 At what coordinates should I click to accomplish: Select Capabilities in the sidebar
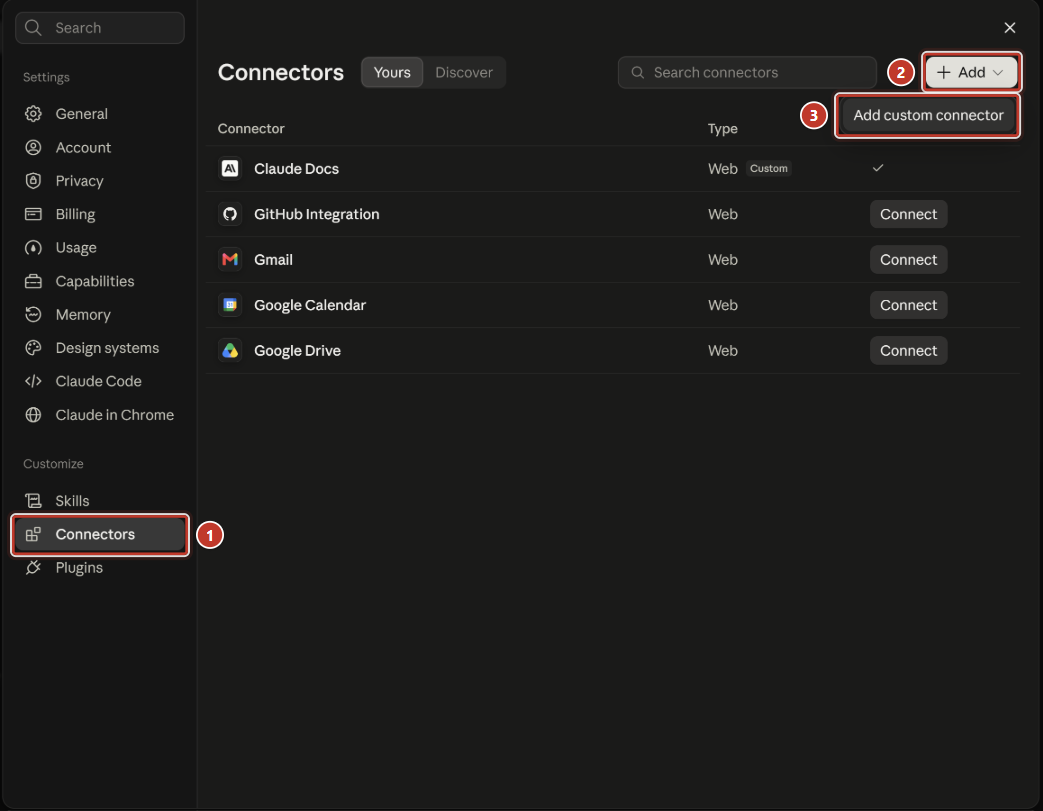pyautogui.click(x=100, y=281)
